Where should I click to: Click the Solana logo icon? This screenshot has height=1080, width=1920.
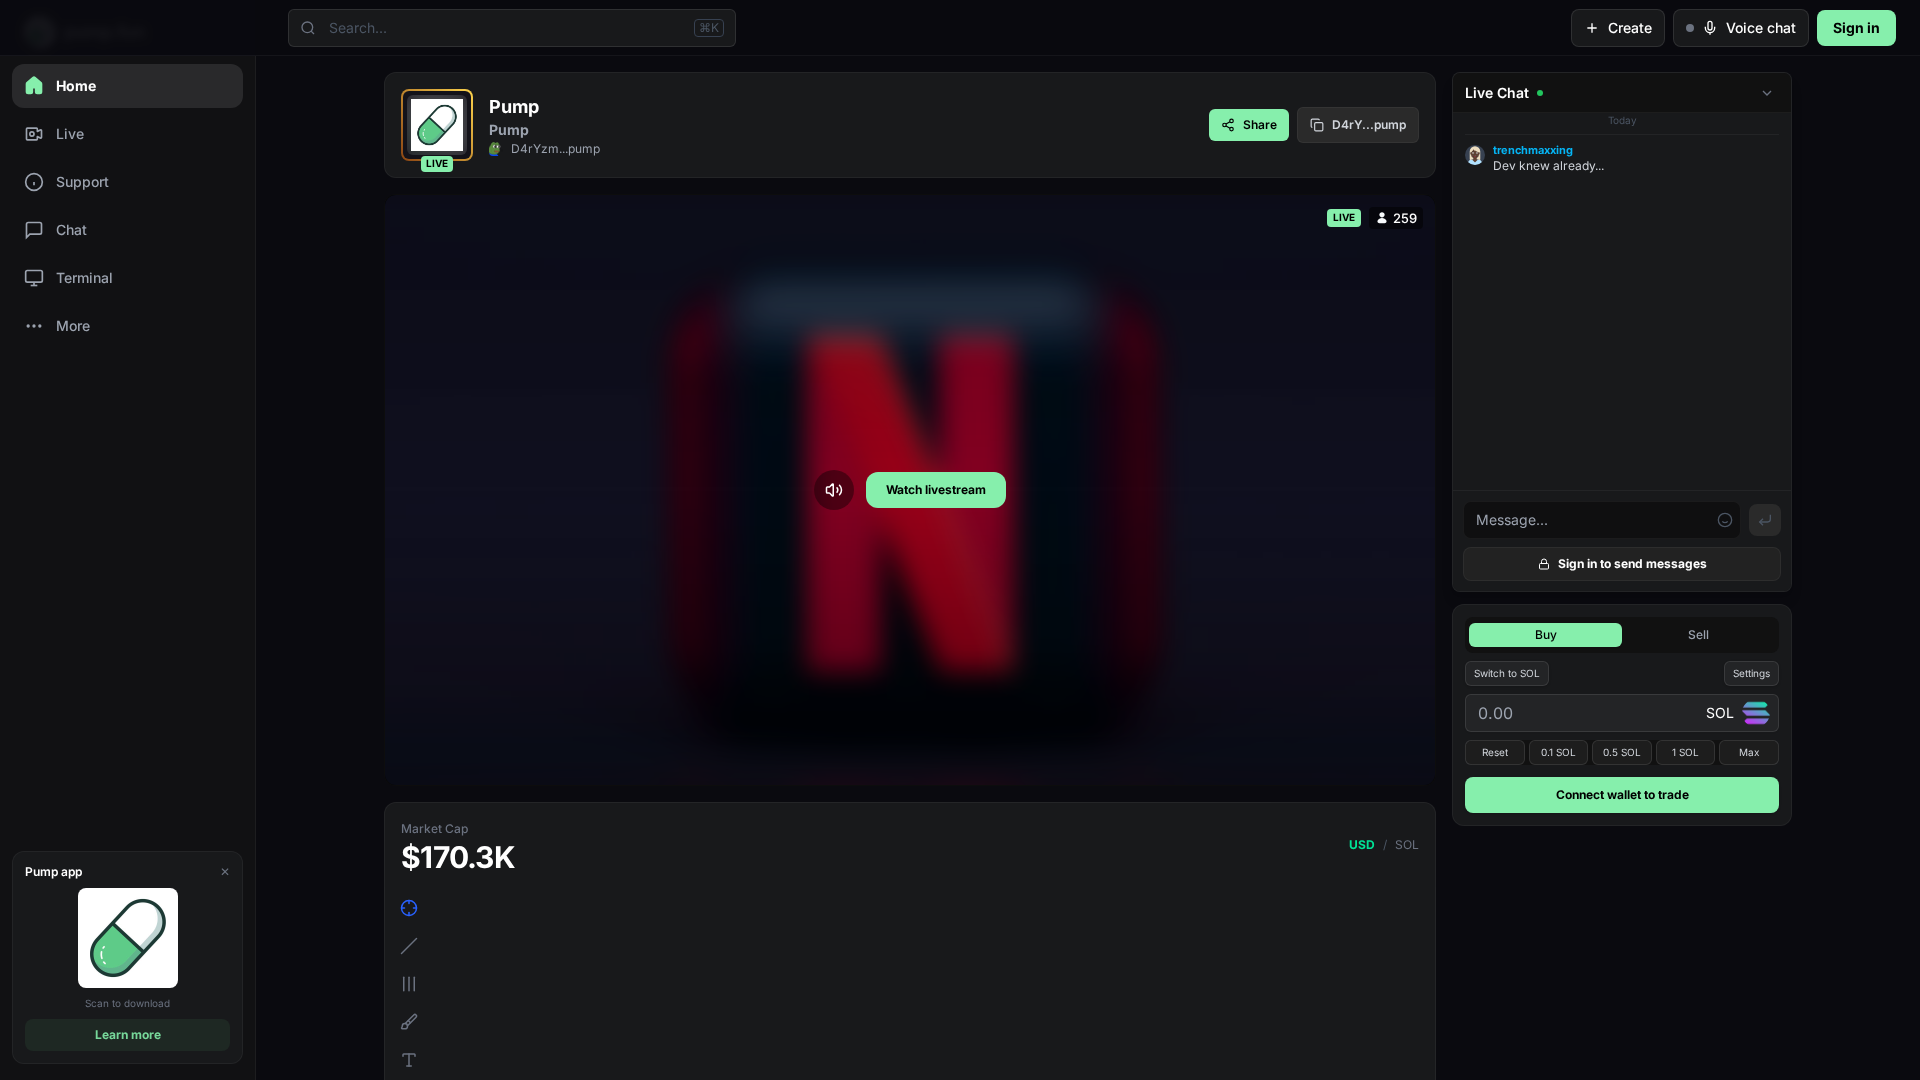(x=1756, y=713)
